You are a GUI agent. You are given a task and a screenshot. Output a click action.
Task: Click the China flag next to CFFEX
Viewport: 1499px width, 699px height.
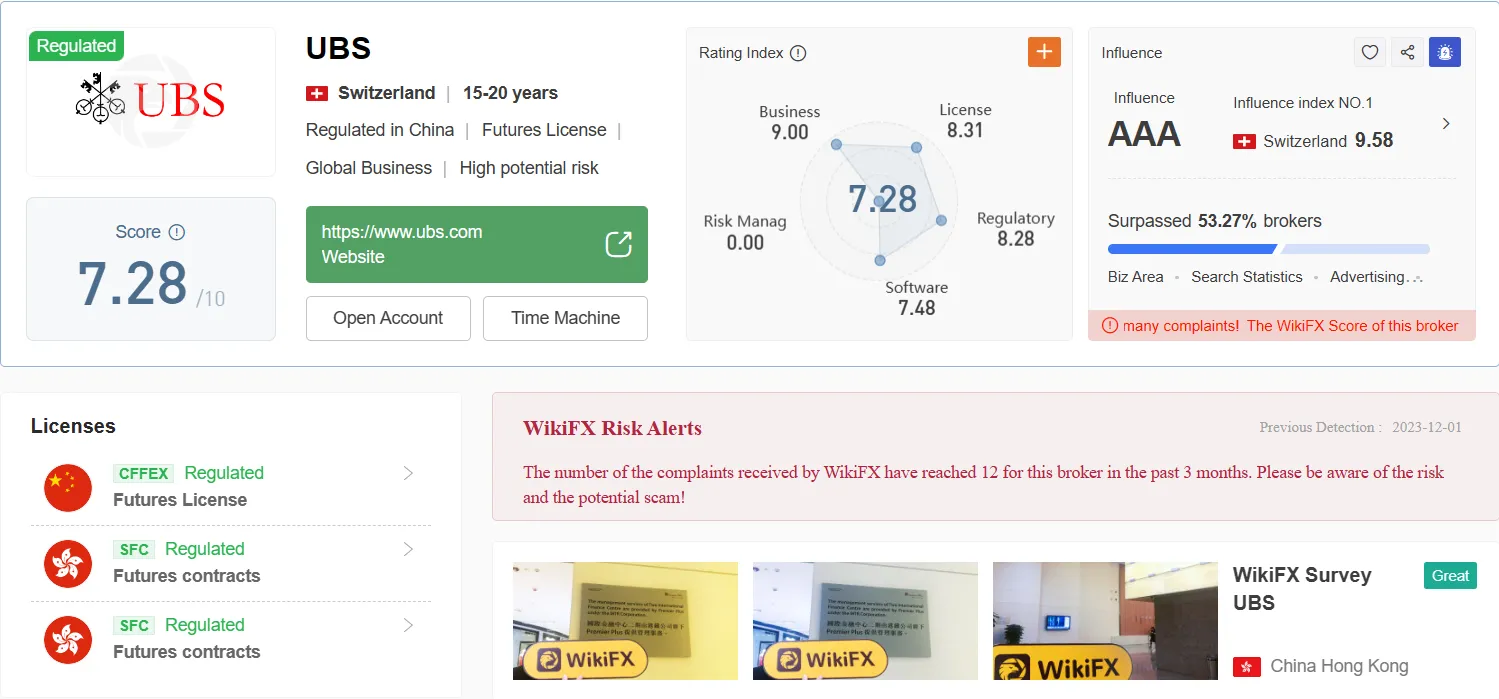[68, 488]
